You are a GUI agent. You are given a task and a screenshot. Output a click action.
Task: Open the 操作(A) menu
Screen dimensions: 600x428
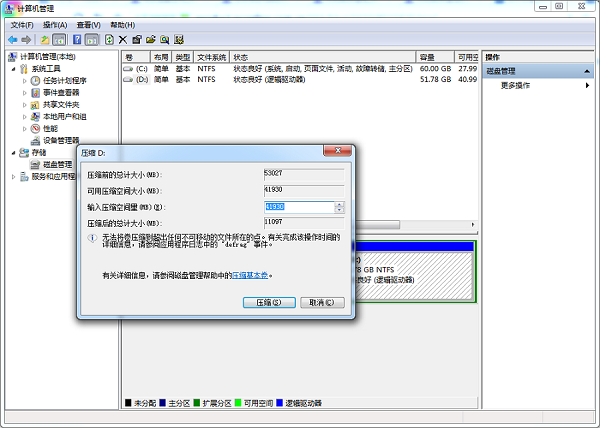(x=55, y=24)
